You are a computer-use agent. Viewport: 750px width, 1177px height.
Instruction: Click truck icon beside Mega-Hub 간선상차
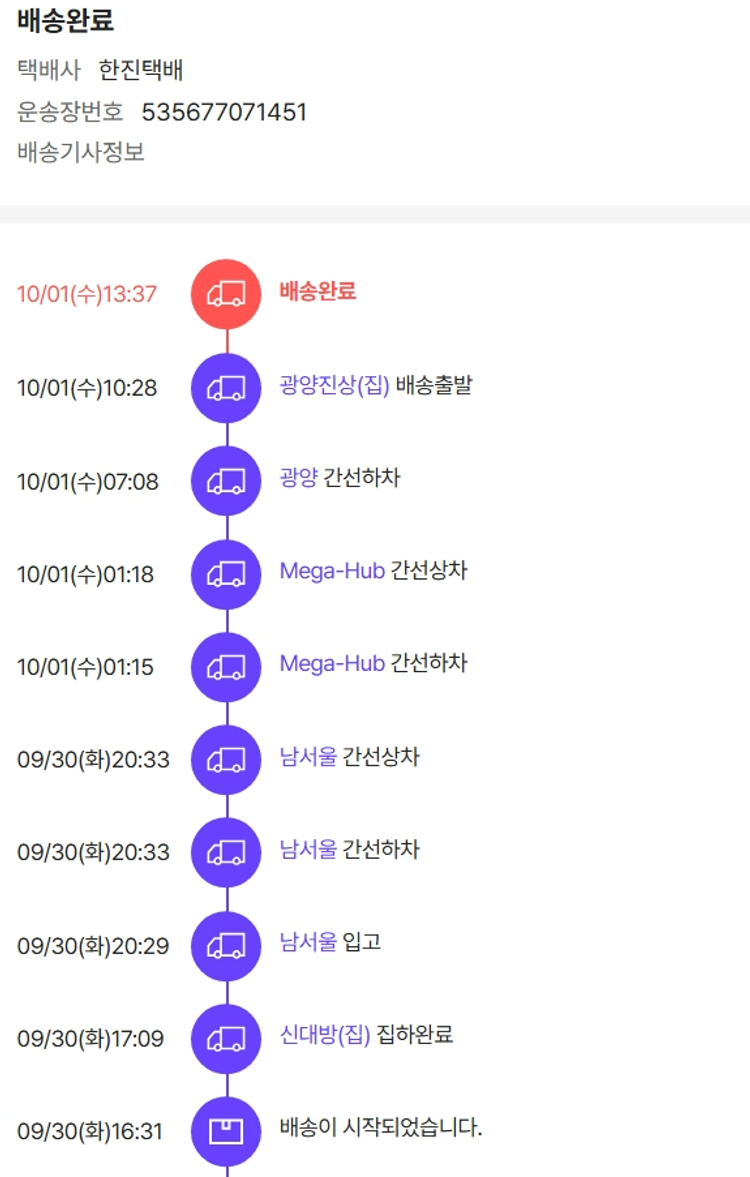226,574
